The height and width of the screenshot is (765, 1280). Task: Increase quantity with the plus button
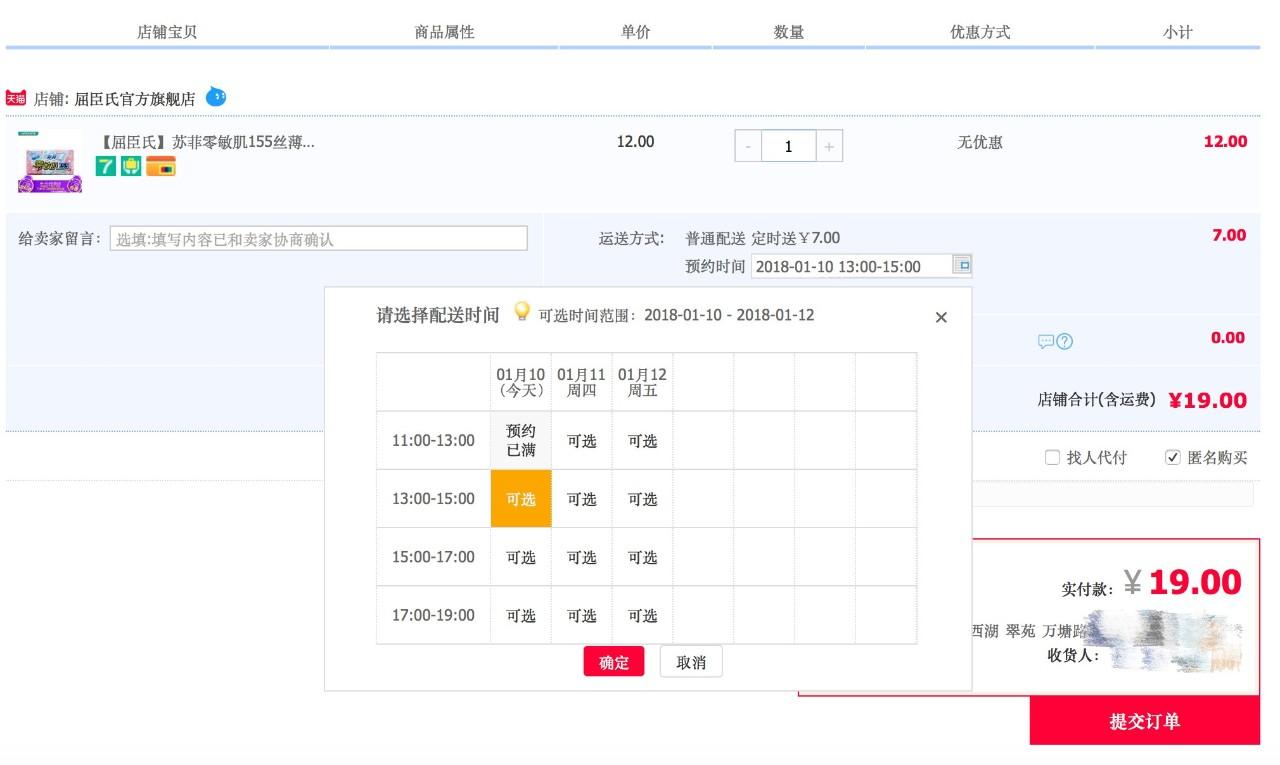[829, 146]
